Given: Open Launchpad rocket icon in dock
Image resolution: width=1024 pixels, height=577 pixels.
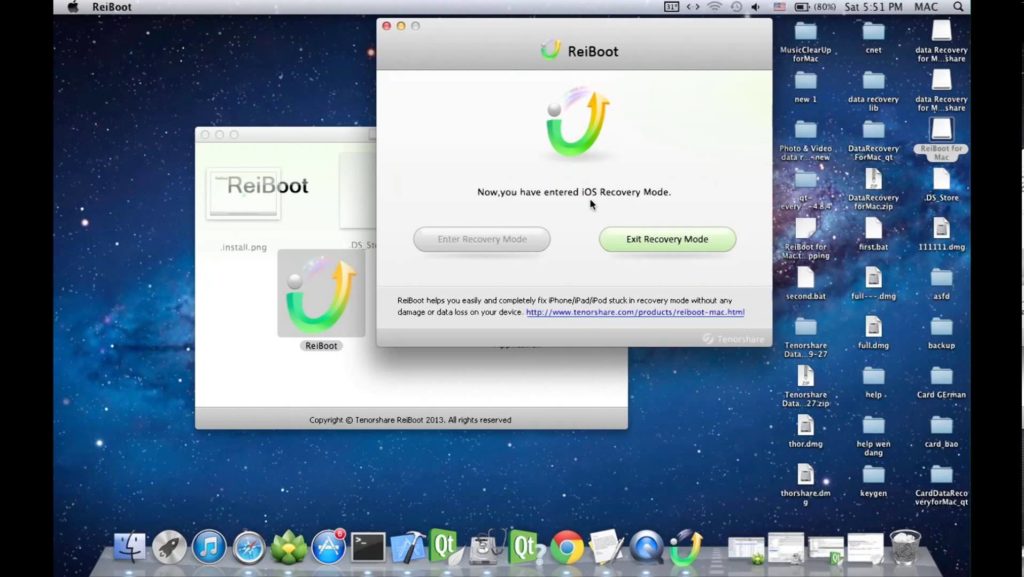Looking at the screenshot, I should (x=169, y=547).
